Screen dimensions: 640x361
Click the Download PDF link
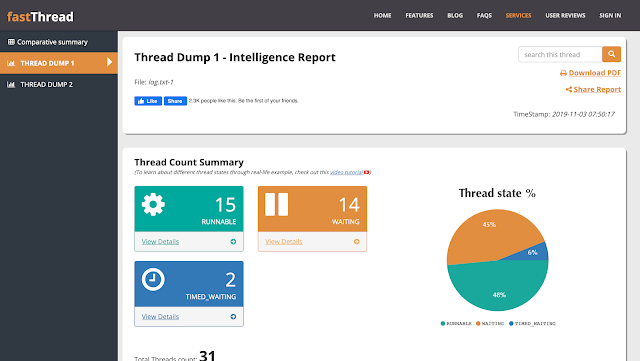(x=595, y=73)
